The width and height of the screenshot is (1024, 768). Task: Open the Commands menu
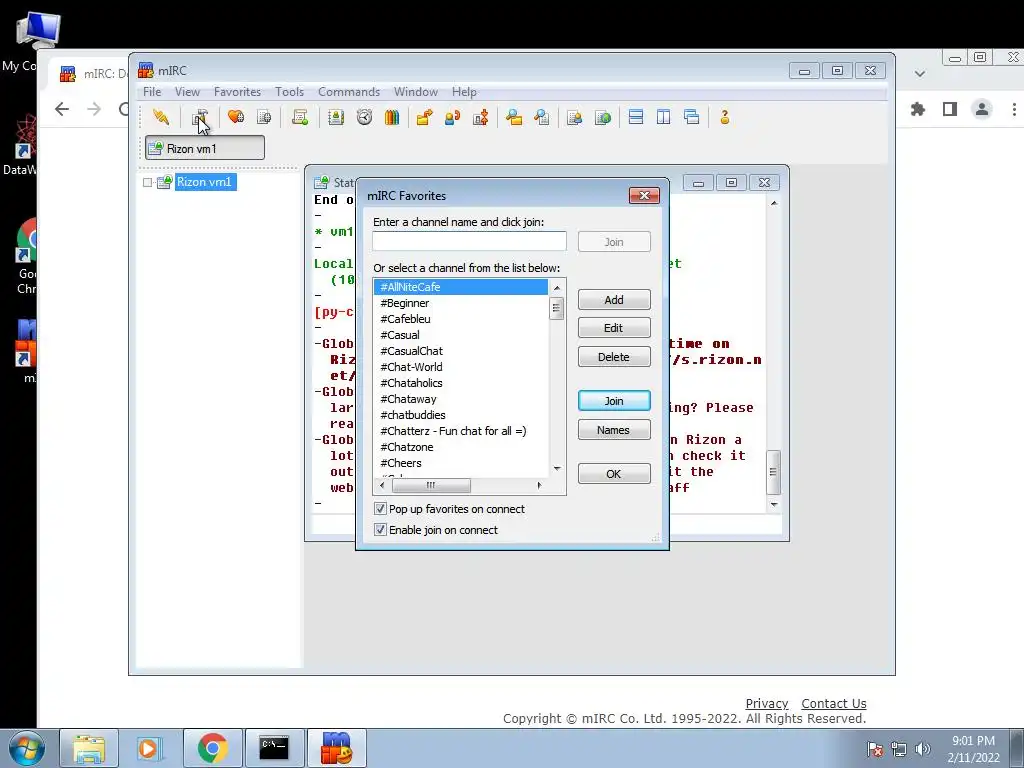click(x=349, y=92)
